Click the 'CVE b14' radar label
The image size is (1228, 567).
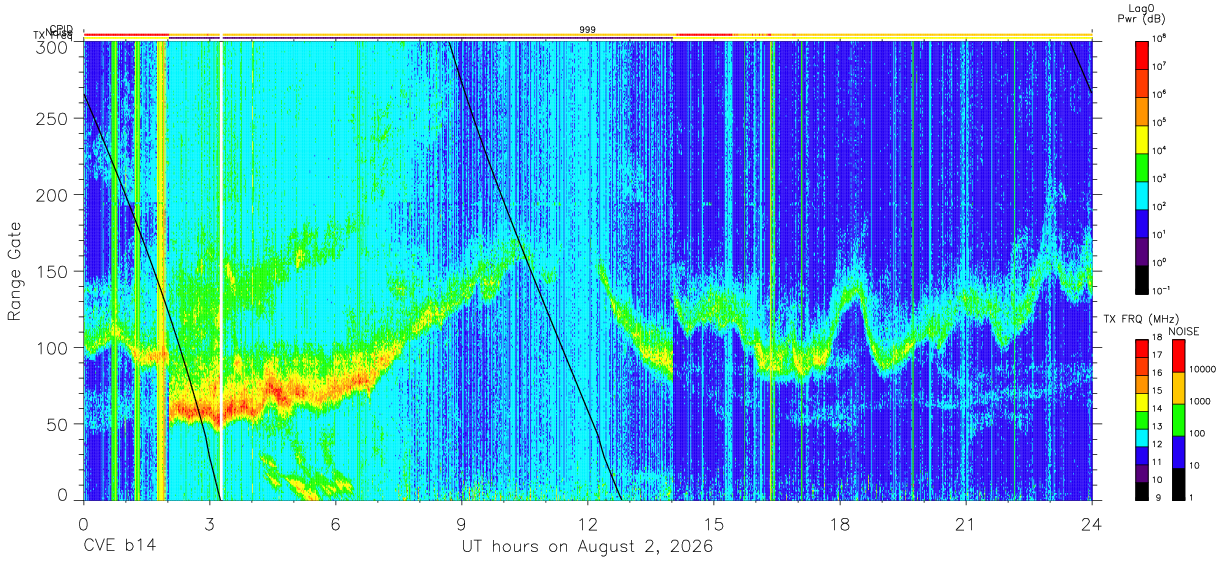[x=119, y=547]
